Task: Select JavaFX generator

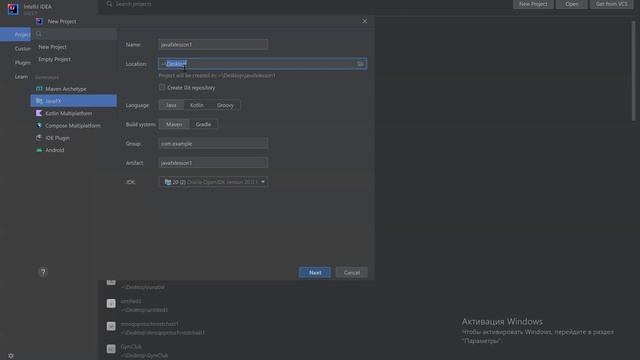Action: [73, 101]
